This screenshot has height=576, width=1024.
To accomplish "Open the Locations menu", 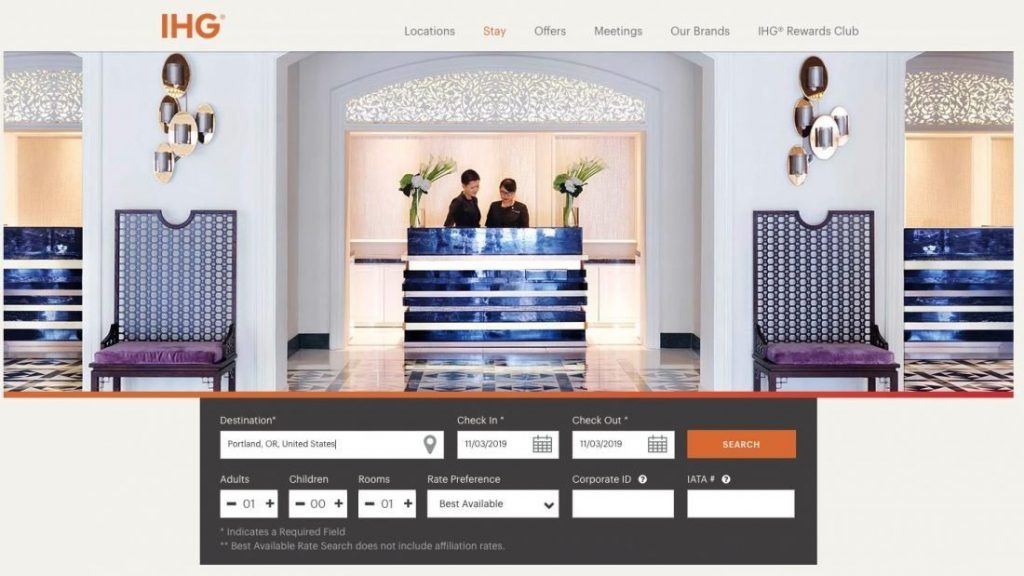I will point(429,31).
